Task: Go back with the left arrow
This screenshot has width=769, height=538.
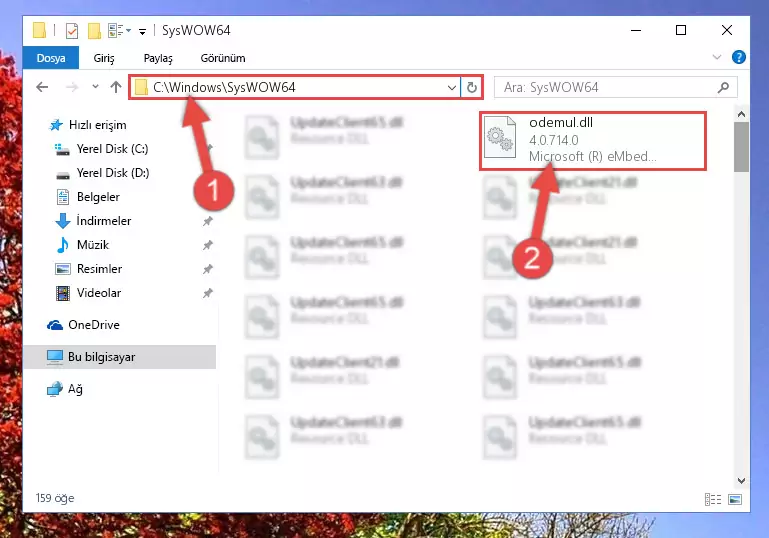Action: point(42,87)
